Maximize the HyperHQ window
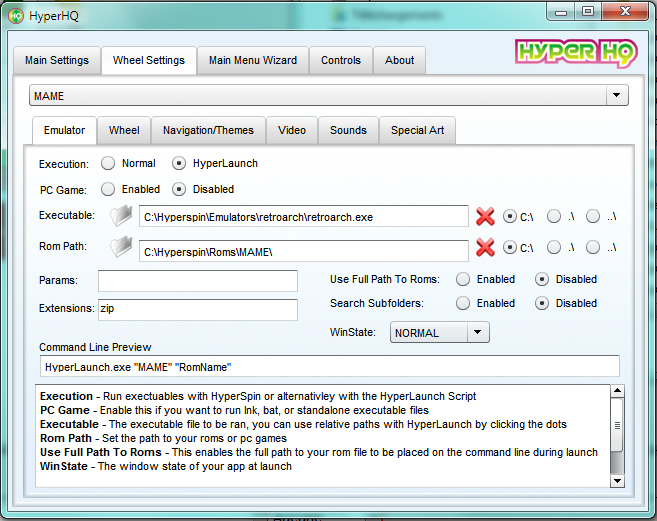 [588, 12]
